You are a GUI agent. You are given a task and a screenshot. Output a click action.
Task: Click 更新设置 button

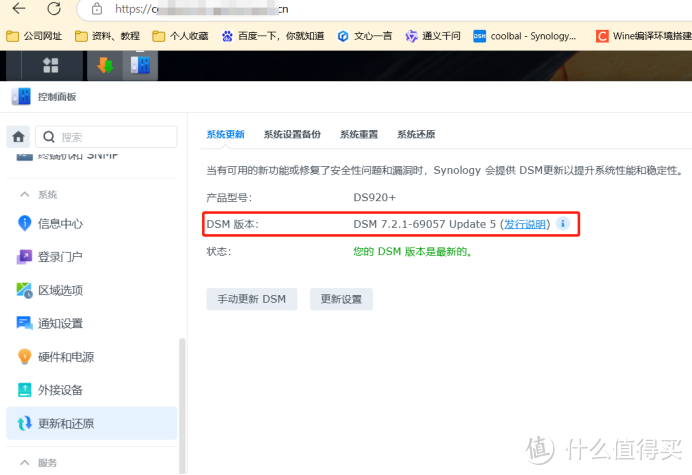pos(341,299)
